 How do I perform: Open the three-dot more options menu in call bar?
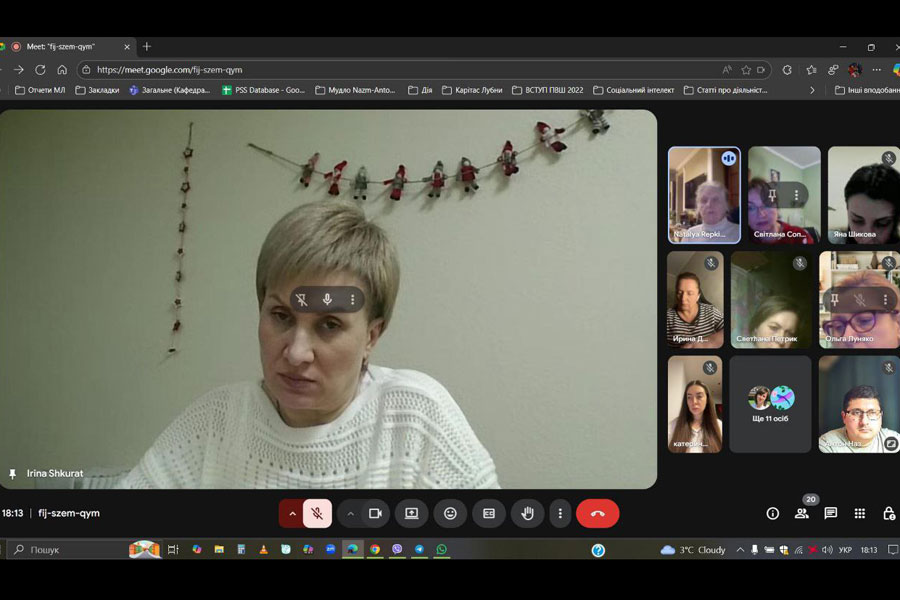click(560, 513)
